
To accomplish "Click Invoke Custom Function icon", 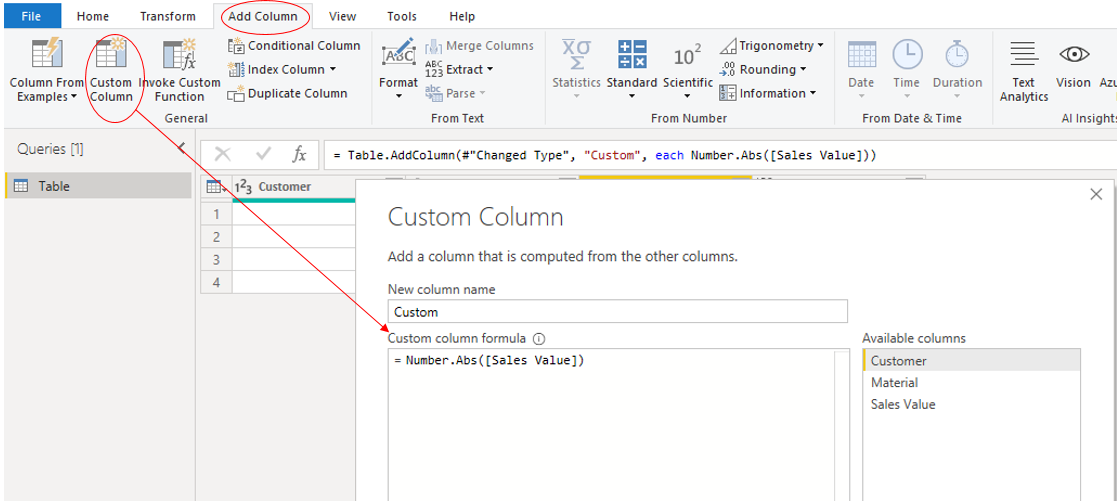I will (x=179, y=55).
